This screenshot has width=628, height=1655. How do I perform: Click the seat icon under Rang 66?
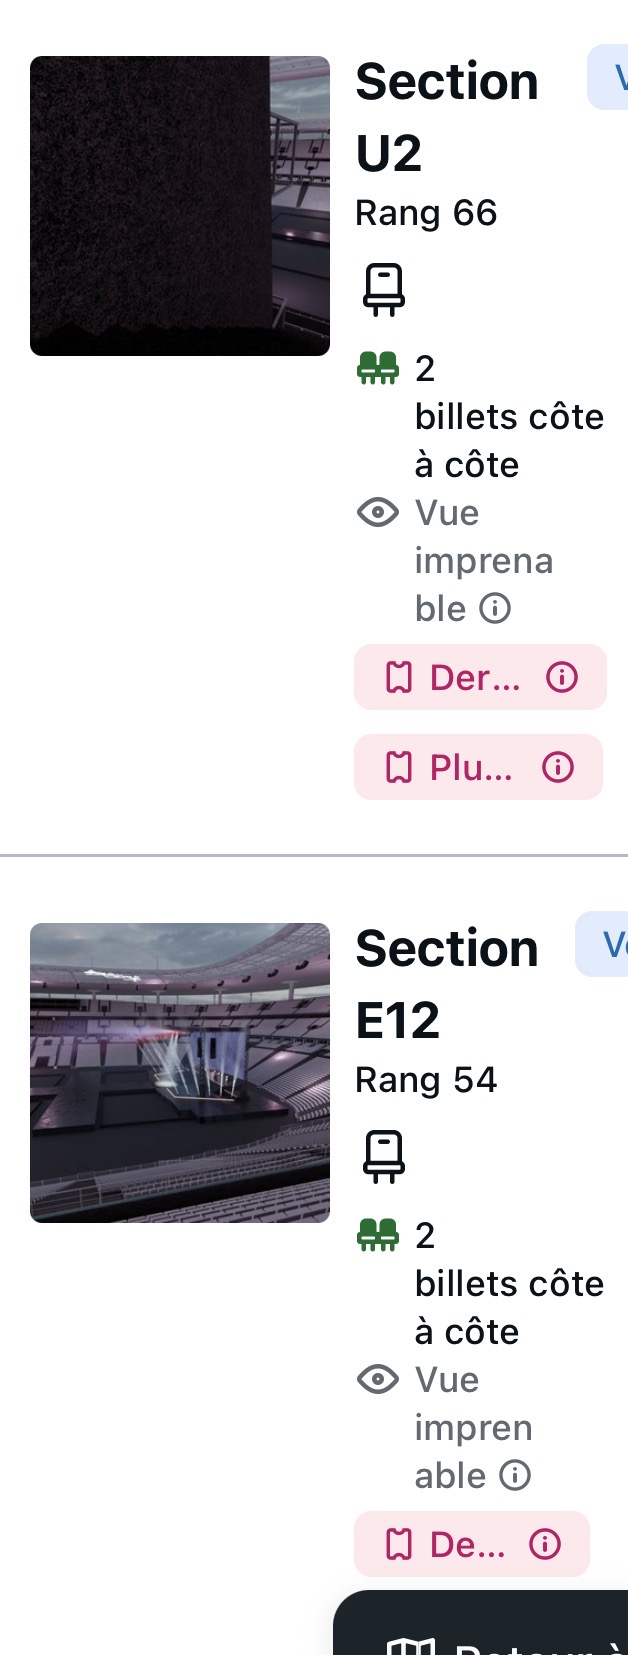click(384, 290)
